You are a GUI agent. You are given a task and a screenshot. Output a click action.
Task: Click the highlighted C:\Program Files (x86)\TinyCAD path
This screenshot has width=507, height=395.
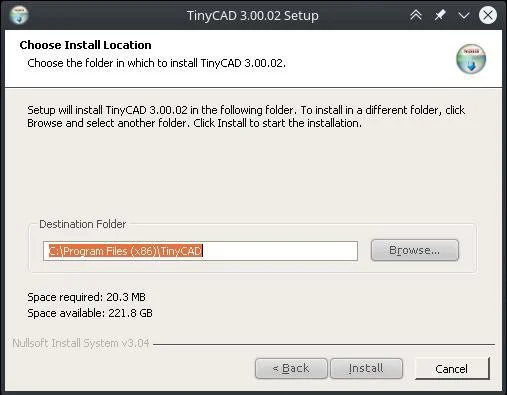[x=125, y=251]
